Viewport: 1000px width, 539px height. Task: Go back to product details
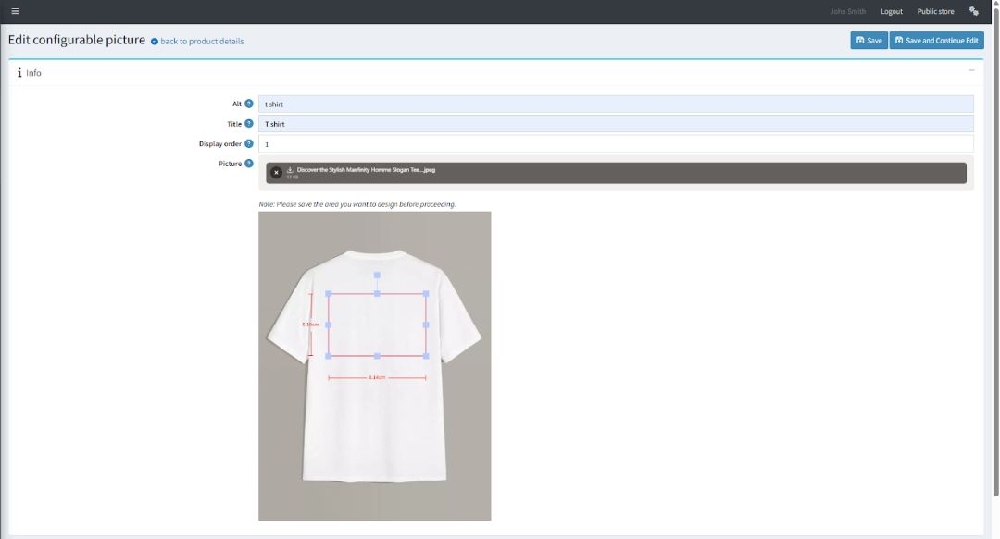pyautogui.click(x=197, y=41)
